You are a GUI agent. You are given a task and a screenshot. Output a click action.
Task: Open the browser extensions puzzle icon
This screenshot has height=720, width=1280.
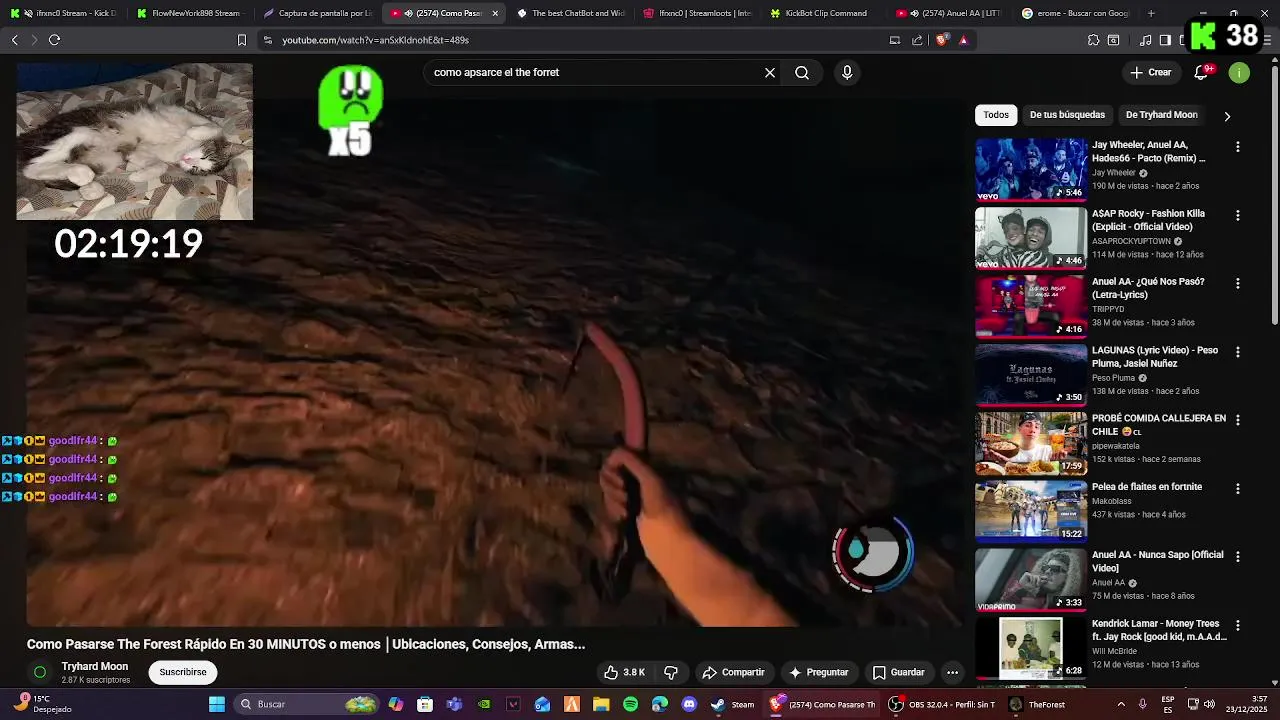1093,40
